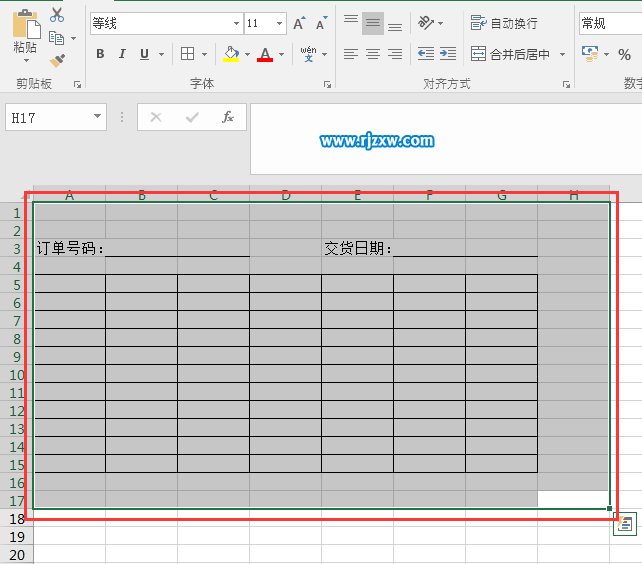Apply cell borders icon
The height and width of the screenshot is (564, 642).
pyautogui.click(x=188, y=54)
